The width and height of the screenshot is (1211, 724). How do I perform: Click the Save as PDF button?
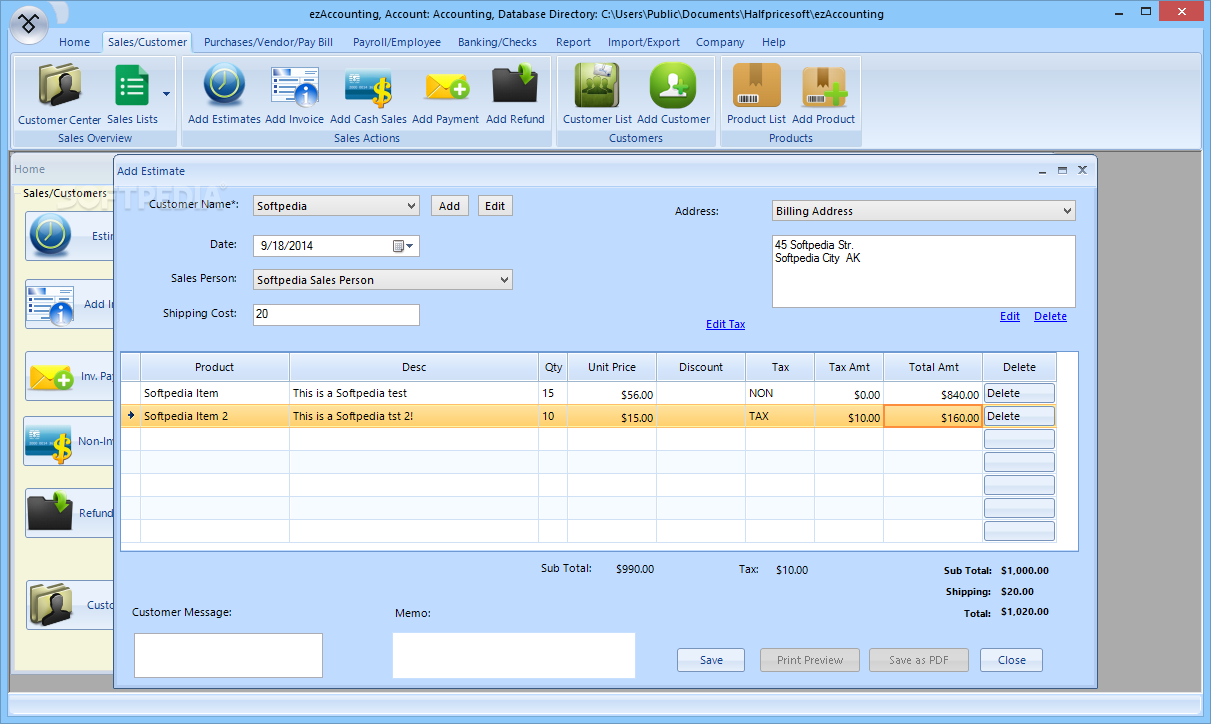tap(920, 660)
